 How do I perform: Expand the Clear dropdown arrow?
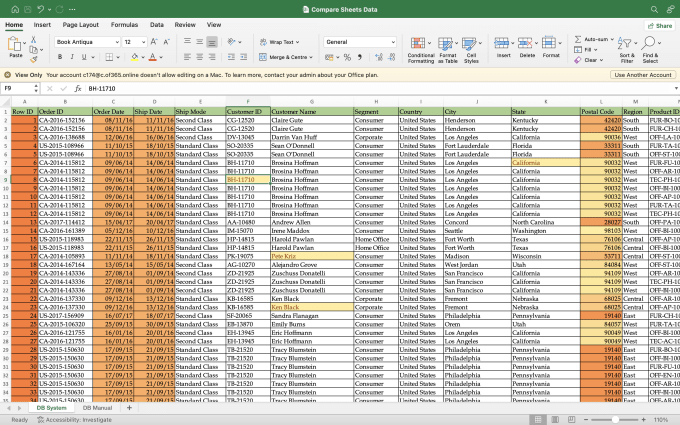pyautogui.click(x=601, y=60)
